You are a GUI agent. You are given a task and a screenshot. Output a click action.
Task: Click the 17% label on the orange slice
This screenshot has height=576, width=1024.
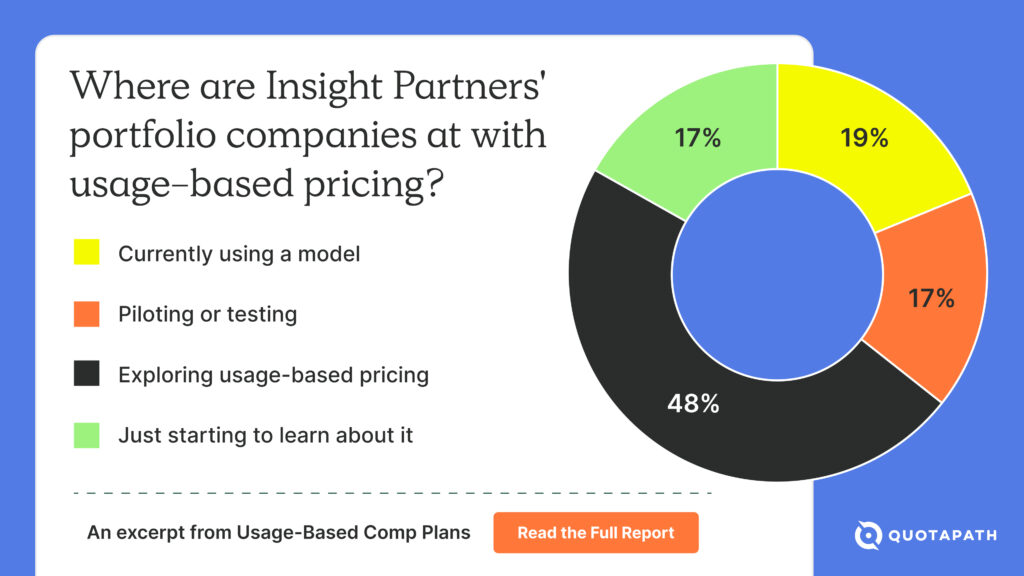(929, 298)
